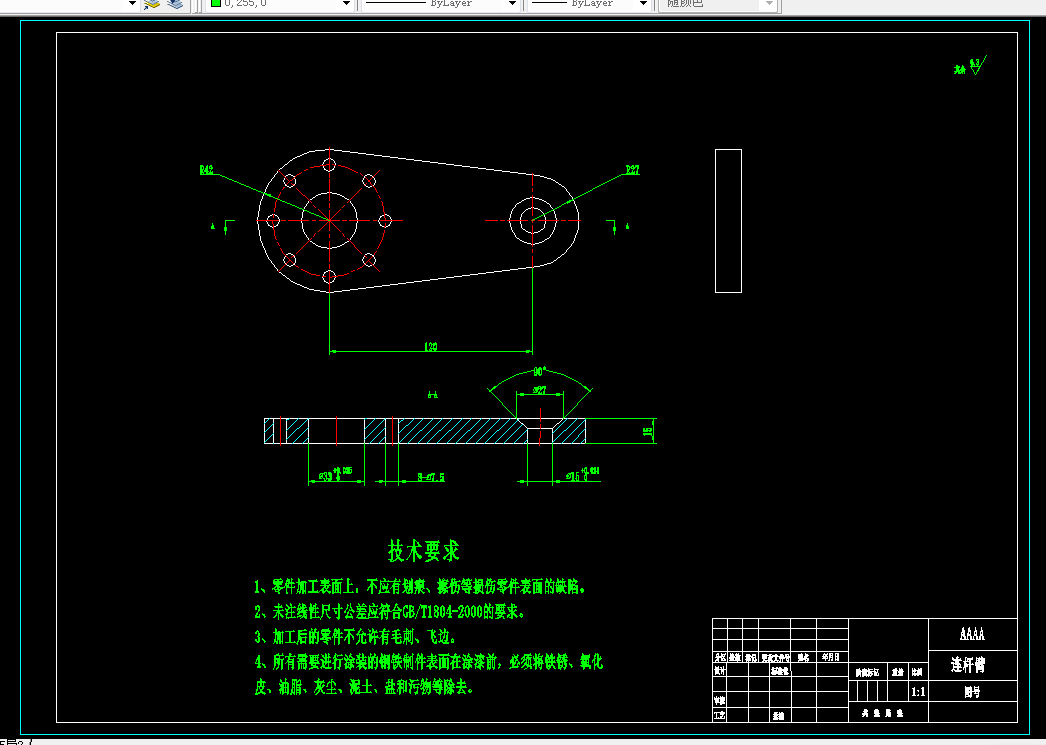Viewport: 1046px width, 745px height.
Task: Select the 年月日 date cell
Action: tap(831, 658)
